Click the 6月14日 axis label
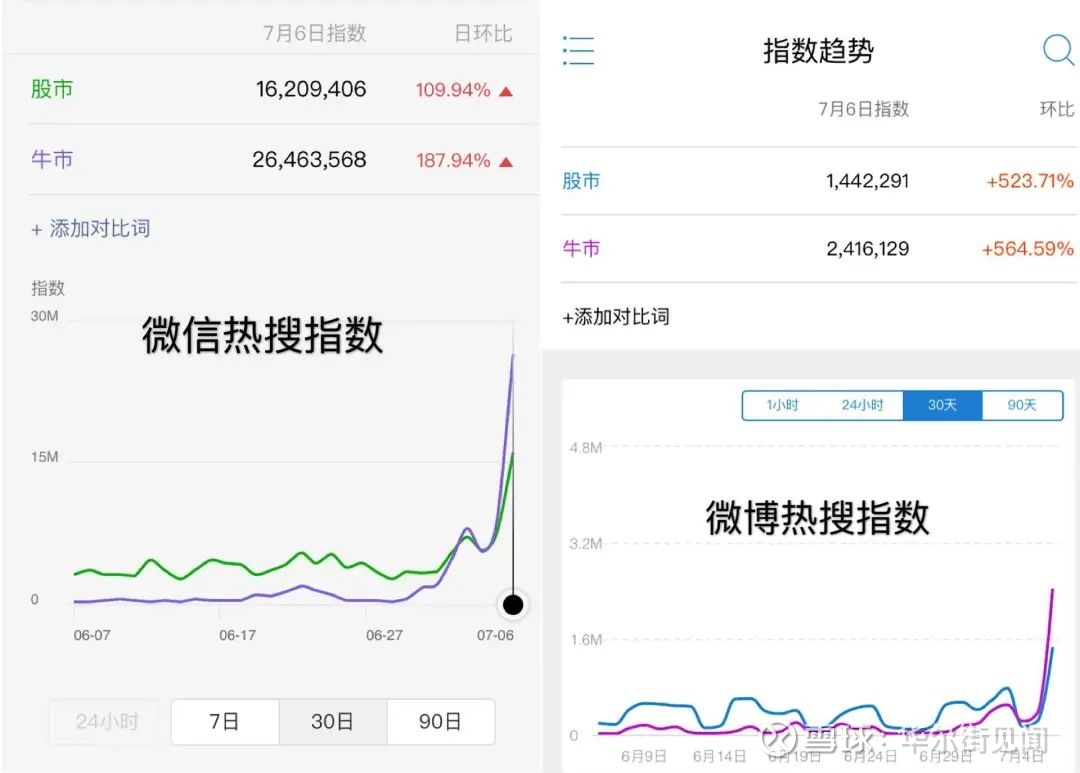Image resolution: width=1080 pixels, height=773 pixels. click(719, 756)
